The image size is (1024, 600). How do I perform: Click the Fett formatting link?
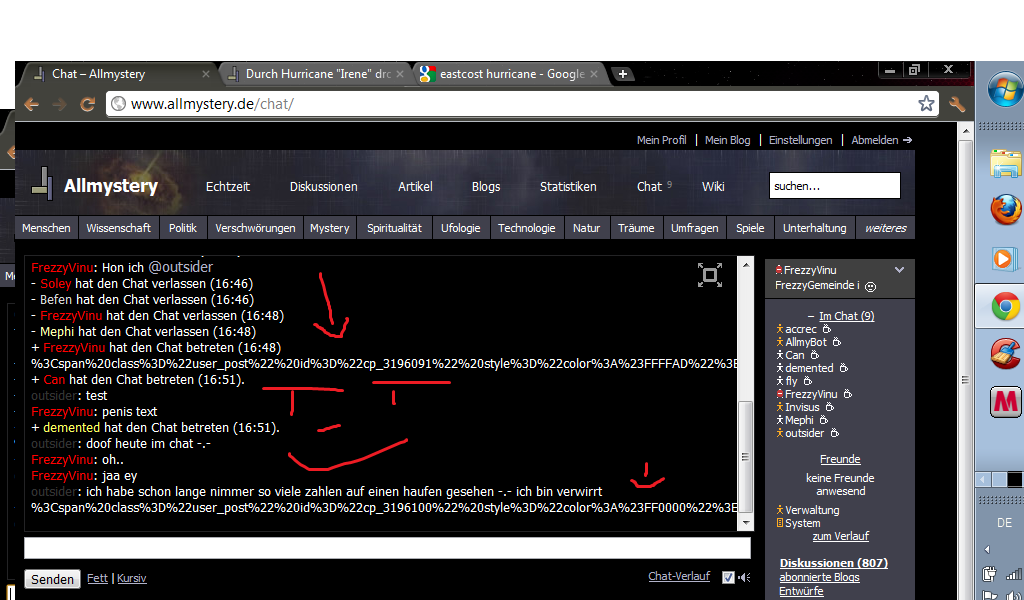[x=97, y=578]
